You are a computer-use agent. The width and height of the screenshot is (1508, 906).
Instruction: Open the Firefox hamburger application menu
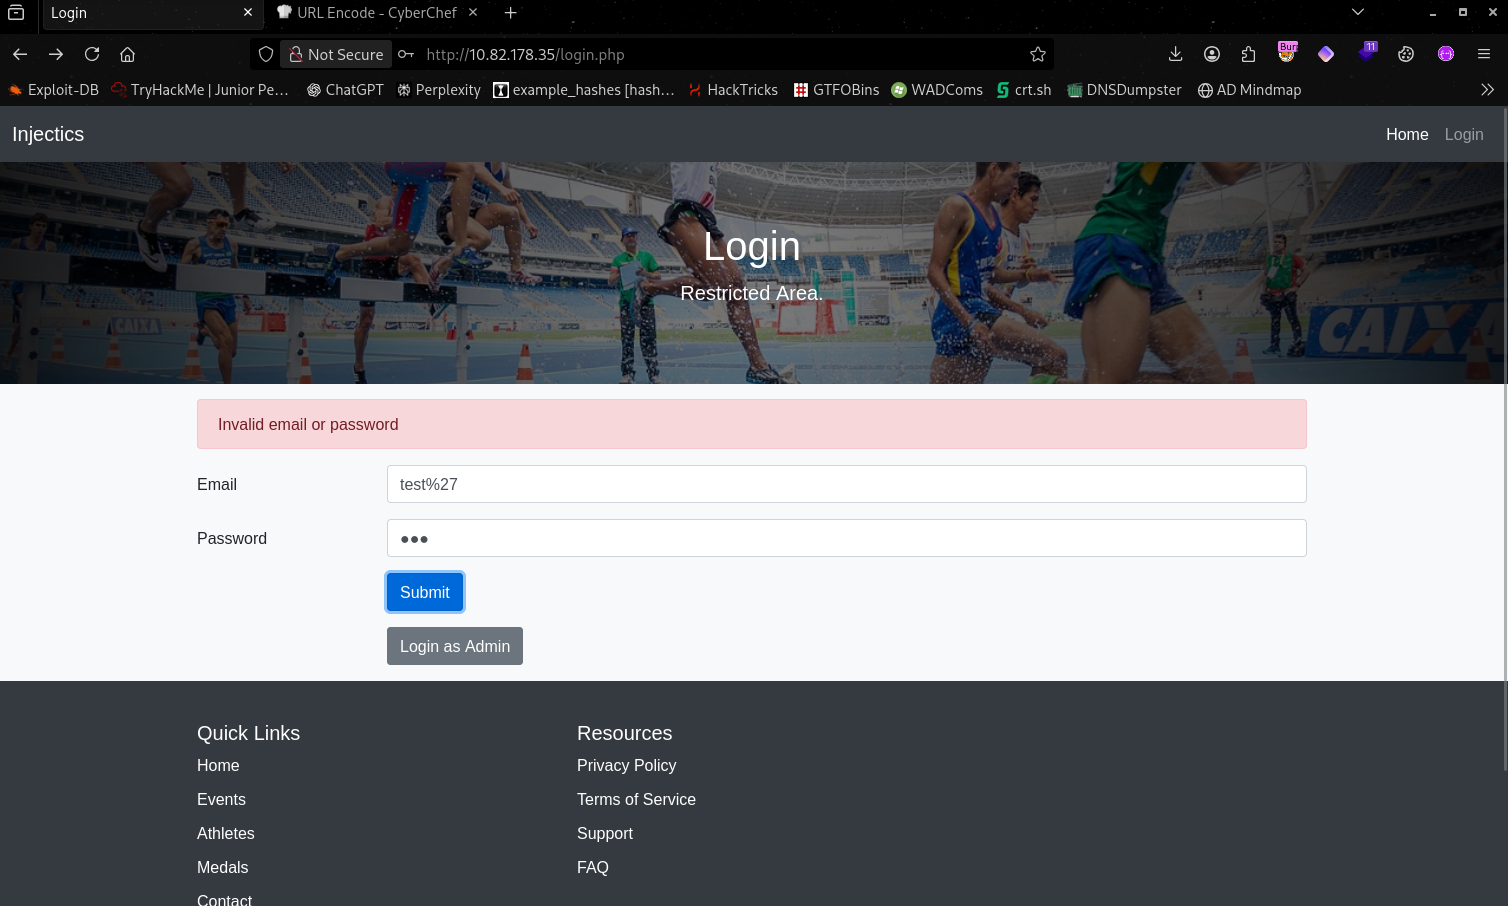[1484, 54]
